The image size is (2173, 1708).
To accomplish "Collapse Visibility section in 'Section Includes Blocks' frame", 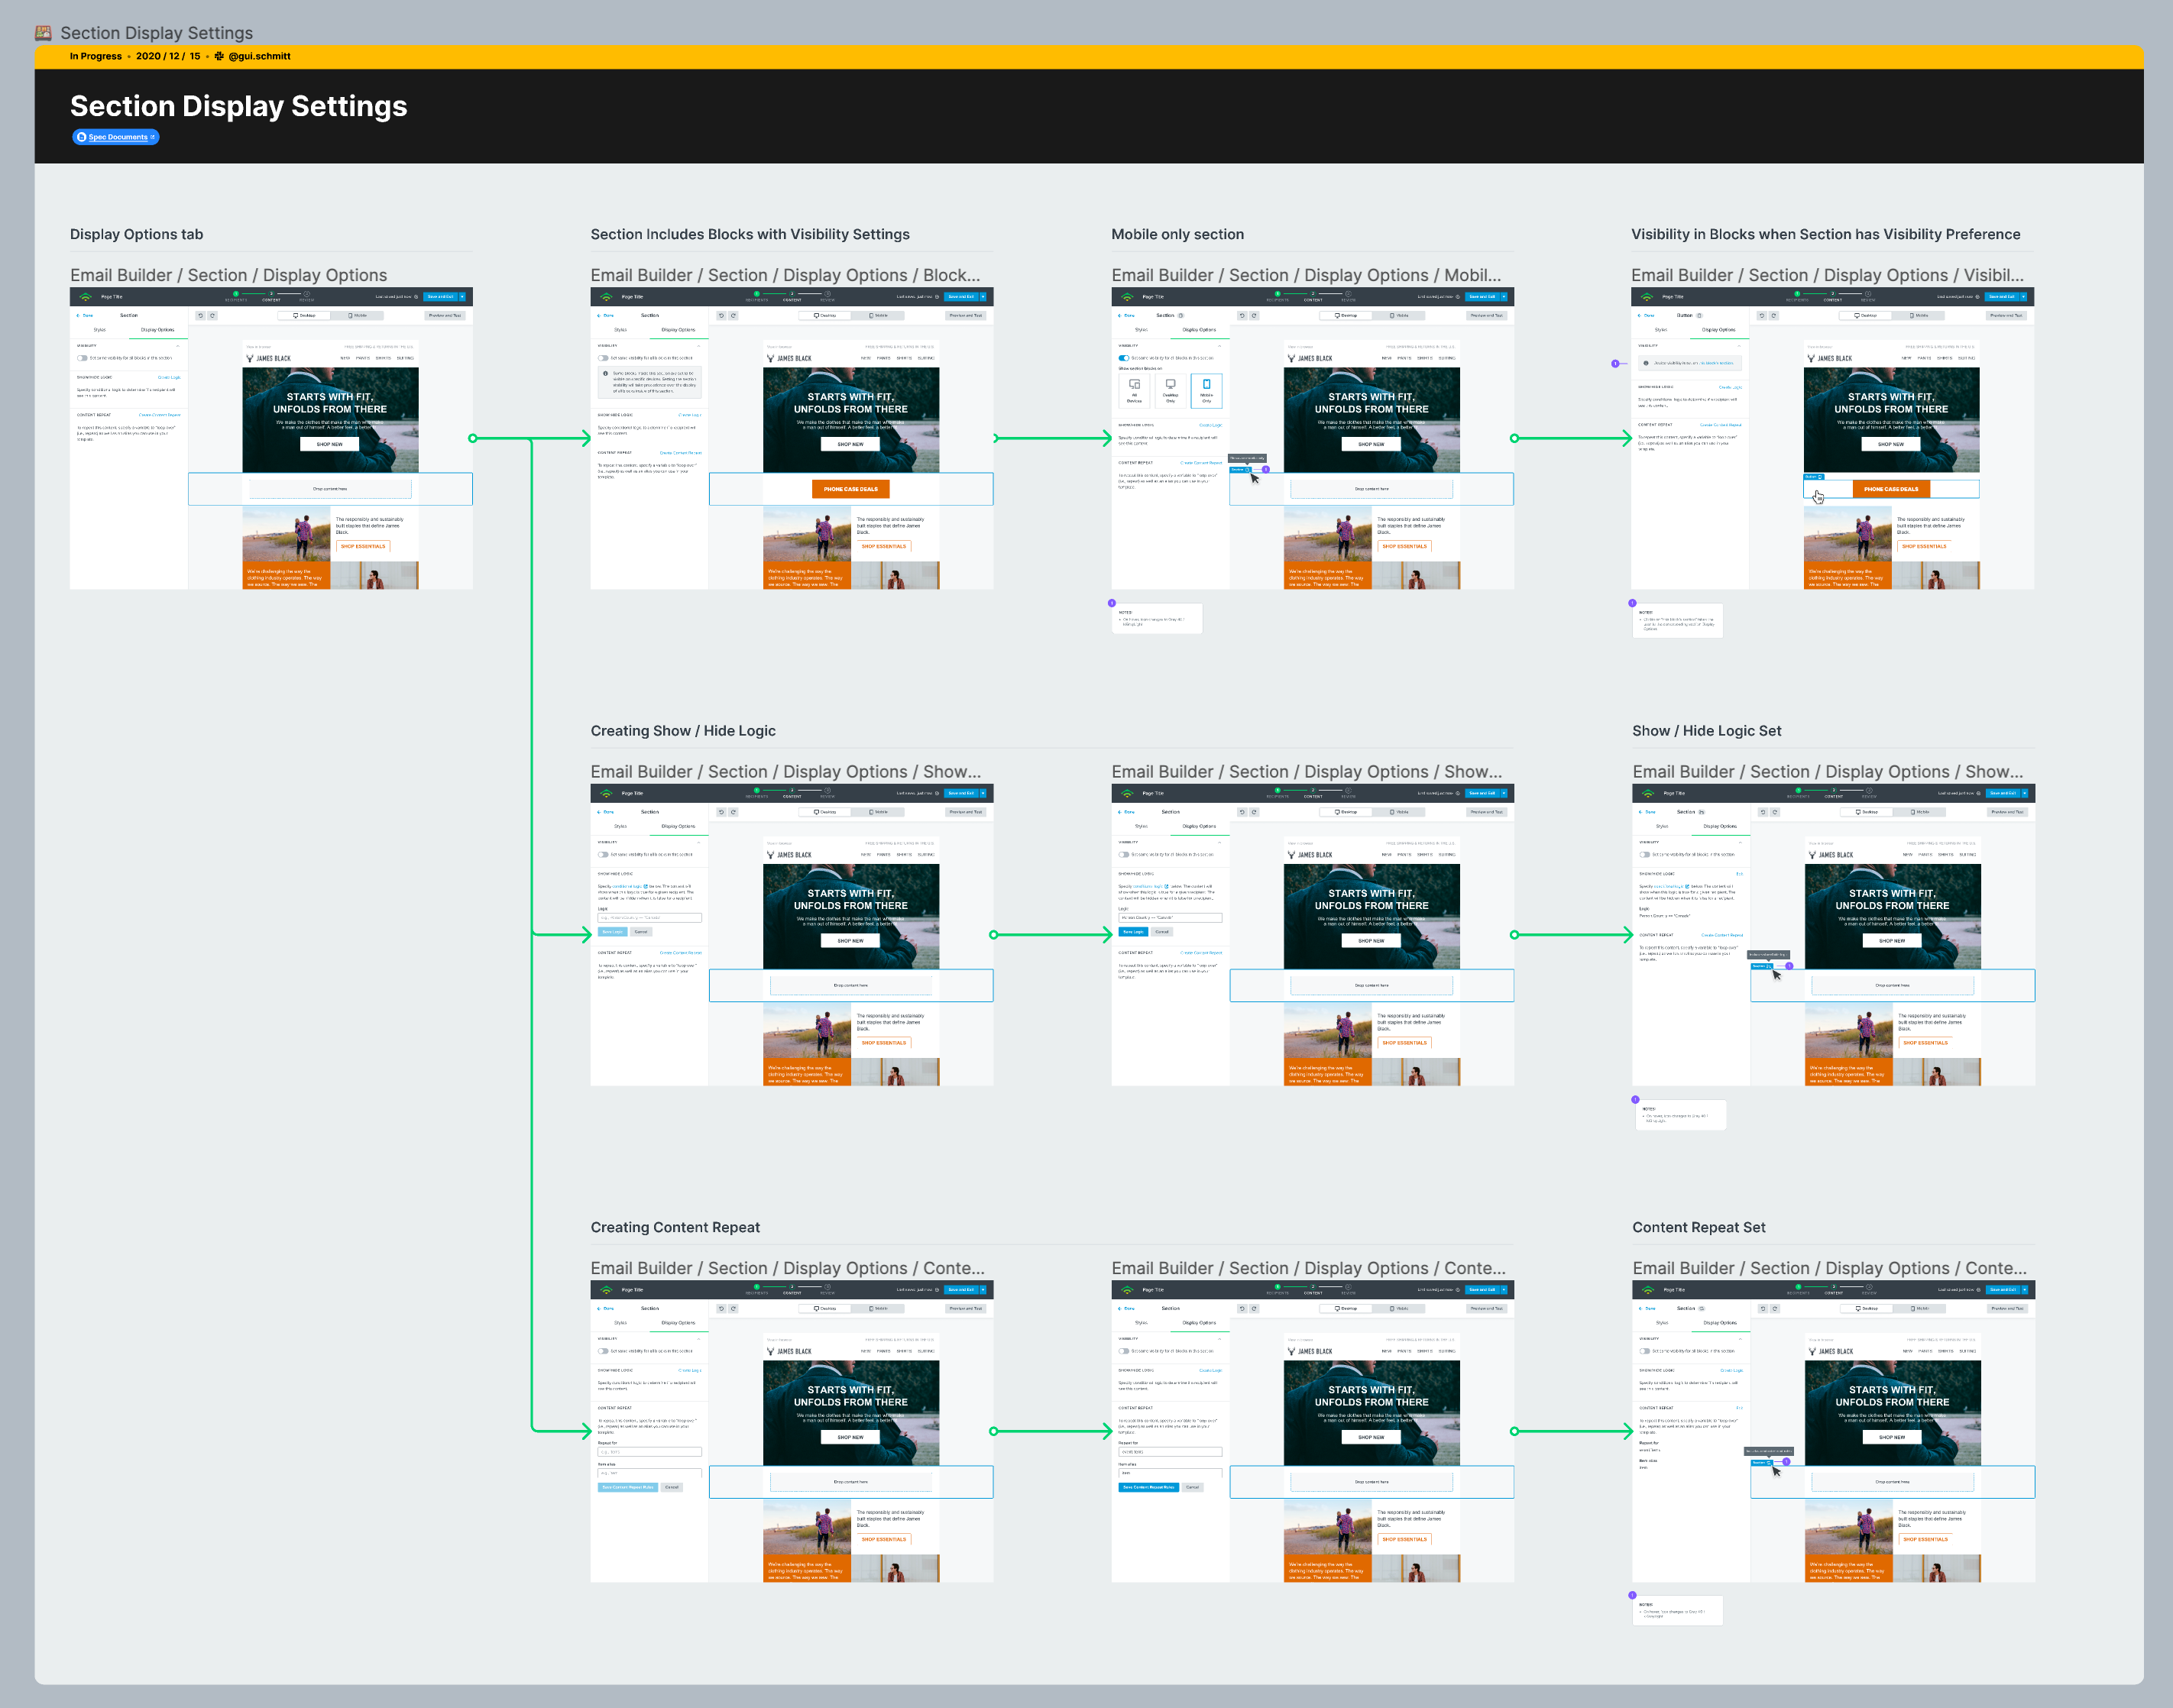I will [x=699, y=345].
